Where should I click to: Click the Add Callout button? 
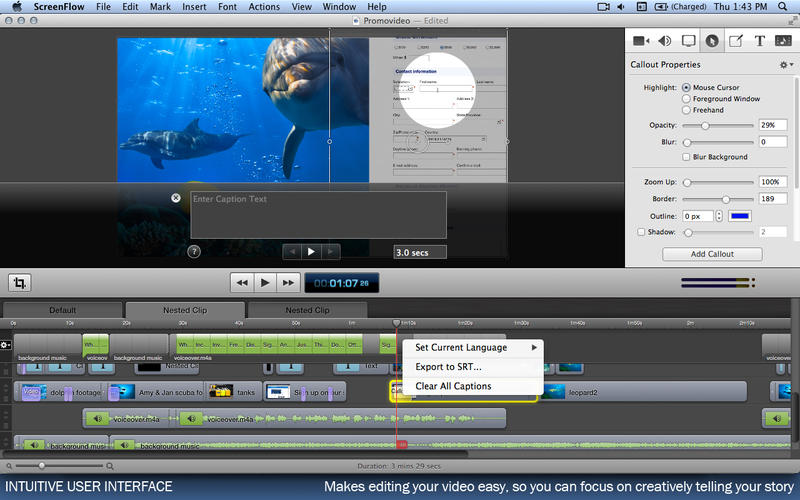[712, 254]
